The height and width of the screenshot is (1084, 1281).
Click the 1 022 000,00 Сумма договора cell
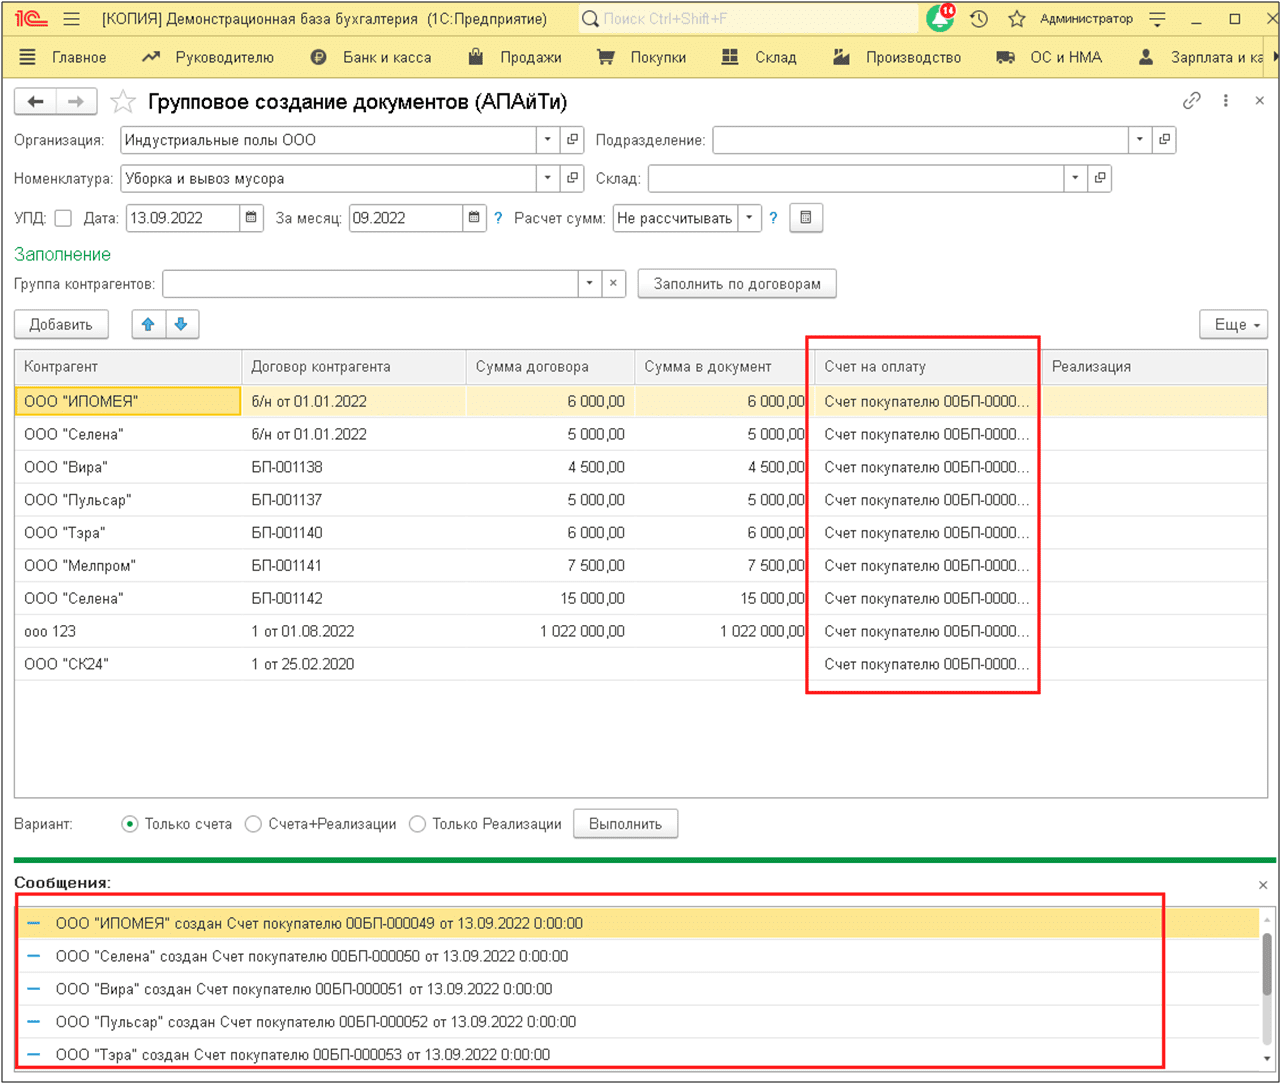tap(550, 632)
